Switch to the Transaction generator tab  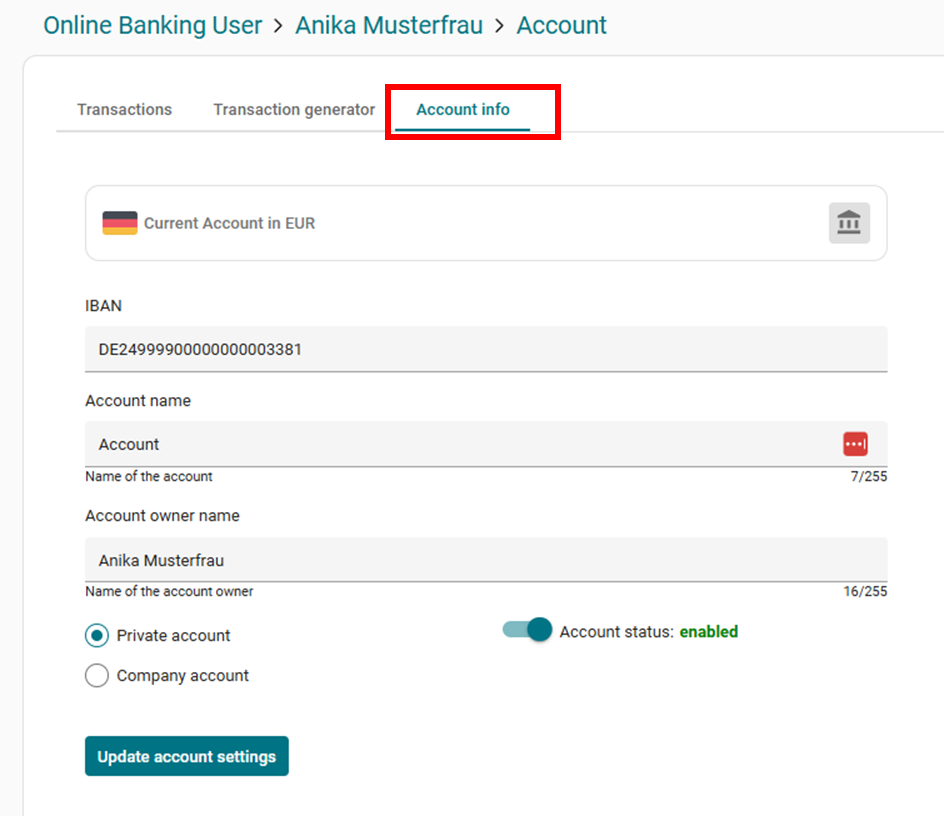[x=294, y=110]
